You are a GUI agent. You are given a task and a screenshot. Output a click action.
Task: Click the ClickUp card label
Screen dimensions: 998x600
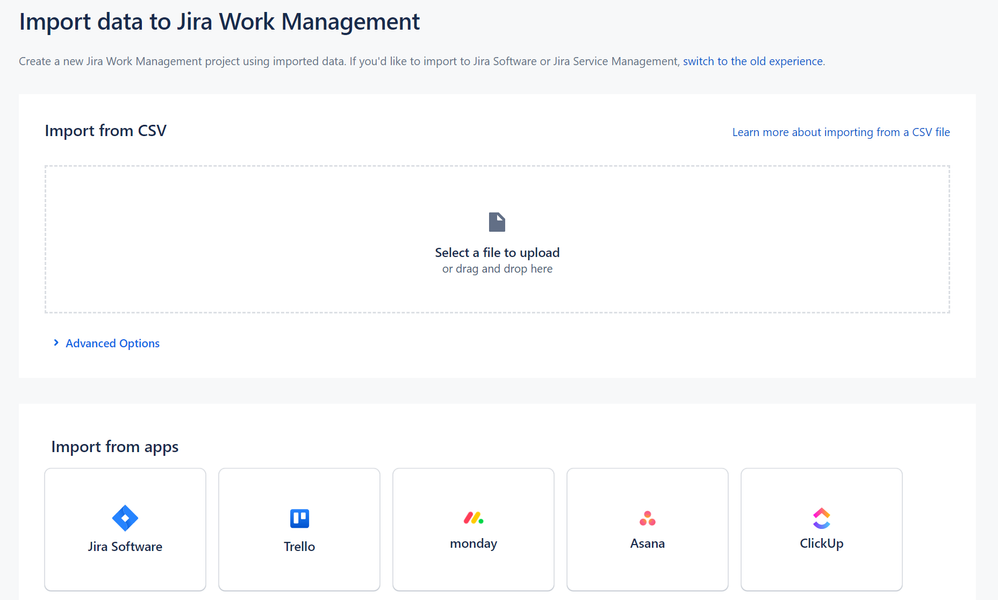click(821, 543)
